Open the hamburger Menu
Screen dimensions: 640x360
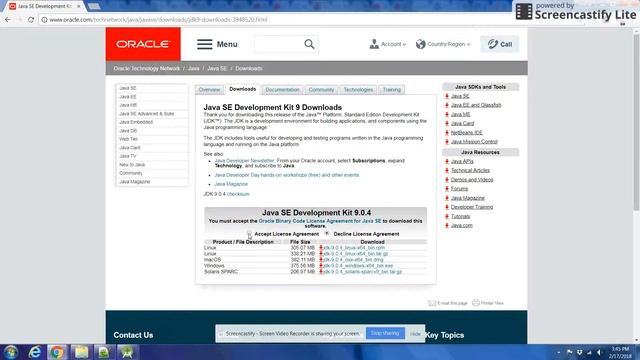pos(217,44)
